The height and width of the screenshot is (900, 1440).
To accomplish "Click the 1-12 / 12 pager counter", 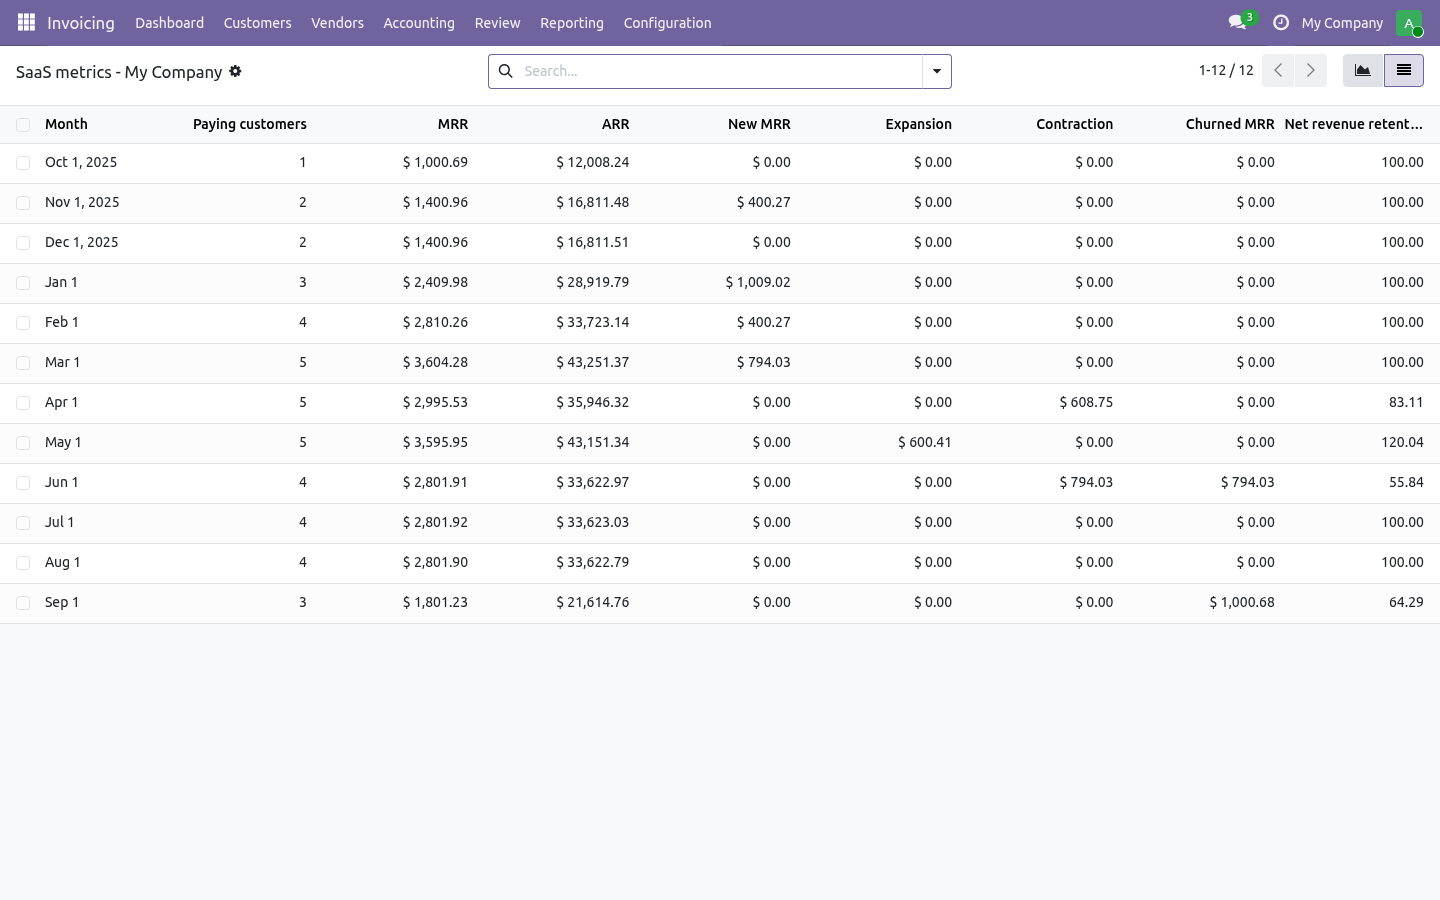I will [x=1226, y=71].
